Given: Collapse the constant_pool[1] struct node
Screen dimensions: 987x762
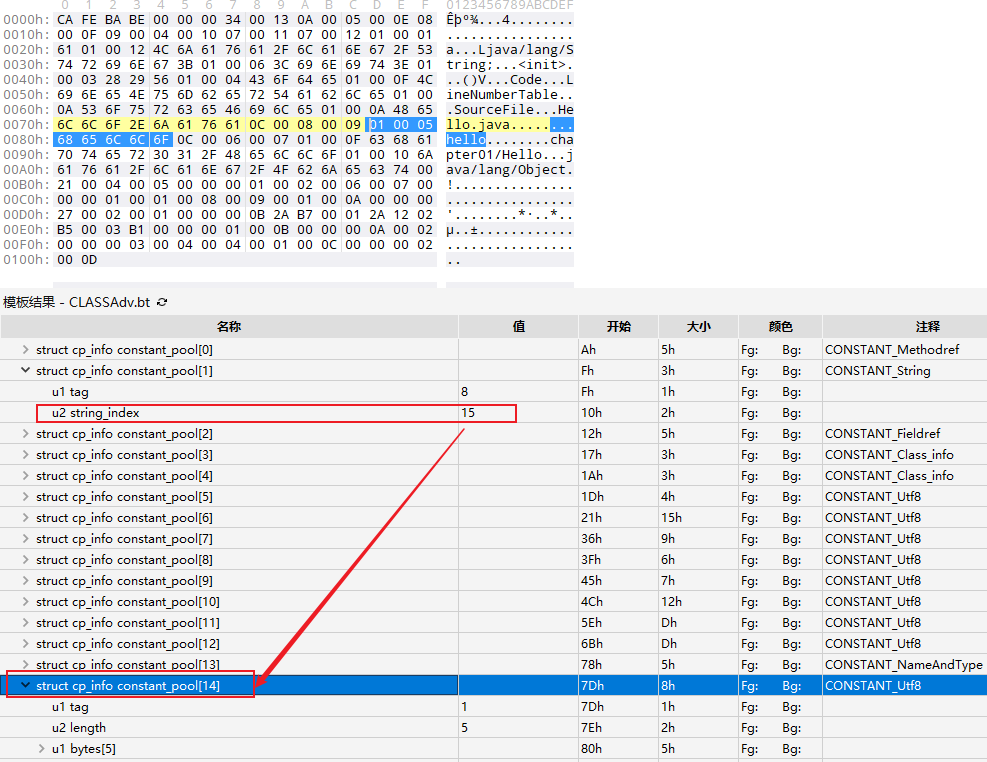Looking at the screenshot, I should [x=26, y=371].
